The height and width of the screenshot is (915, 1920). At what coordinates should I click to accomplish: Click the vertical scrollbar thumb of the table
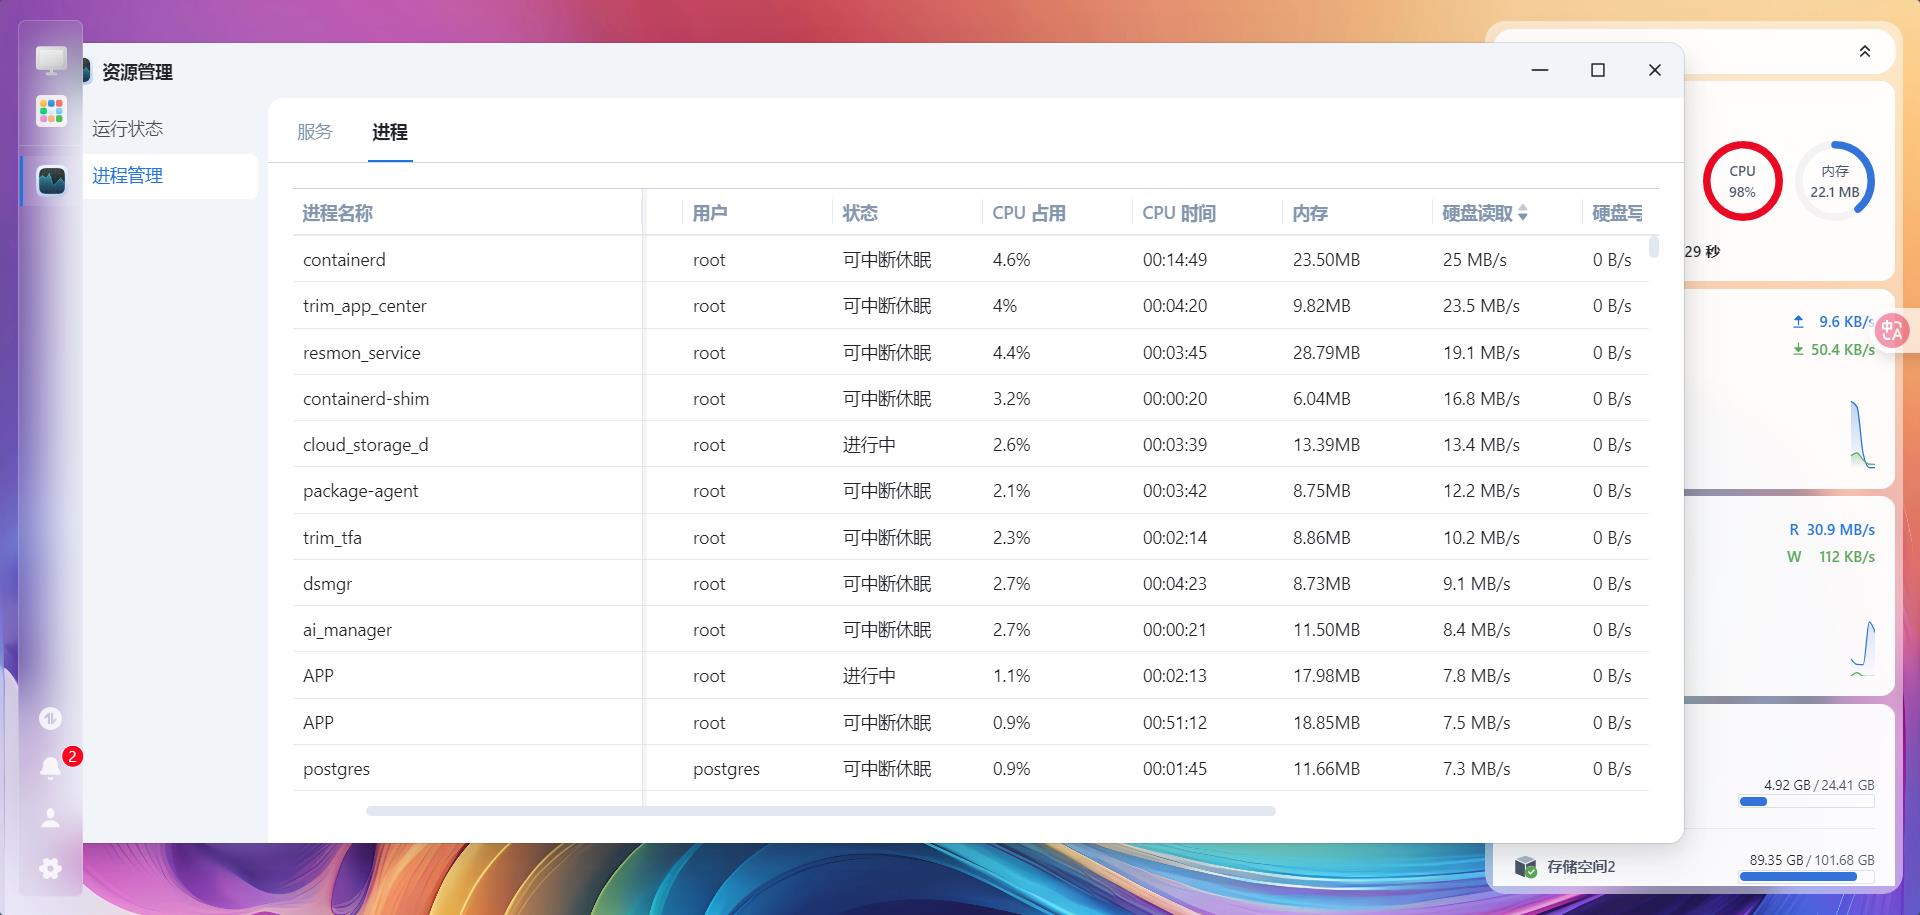click(1654, 247)
